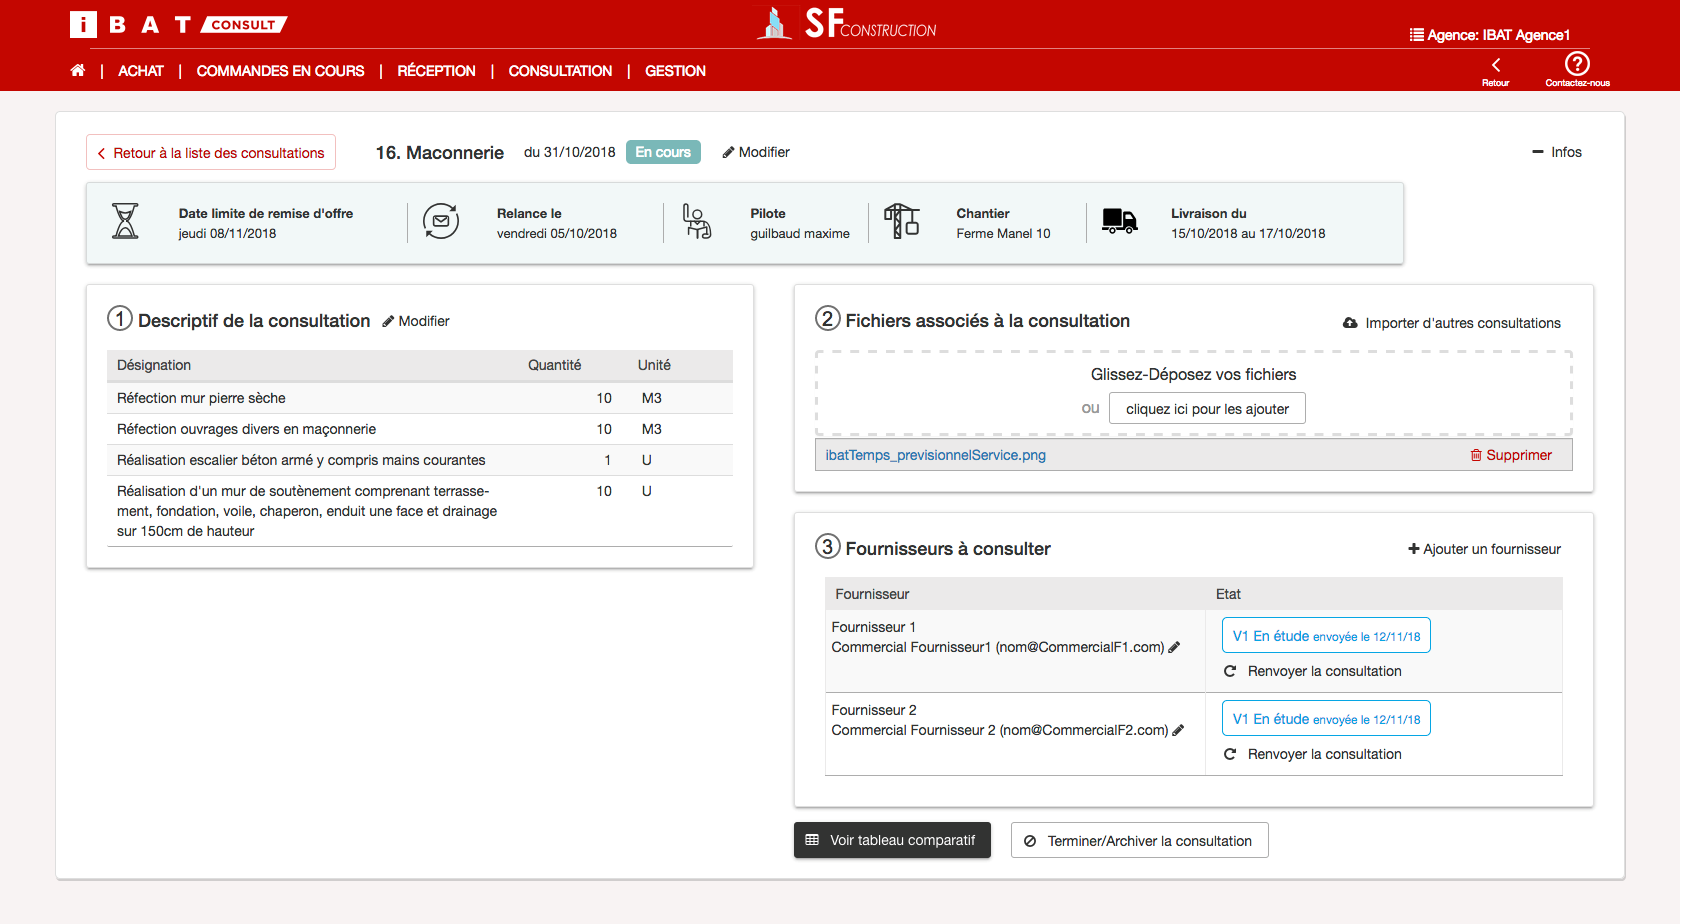The width and height of the screenshot is (1681, 924).
Task: Click Voir tableau comparatif button
Action: pyautogui.click(x=892, y=840)
